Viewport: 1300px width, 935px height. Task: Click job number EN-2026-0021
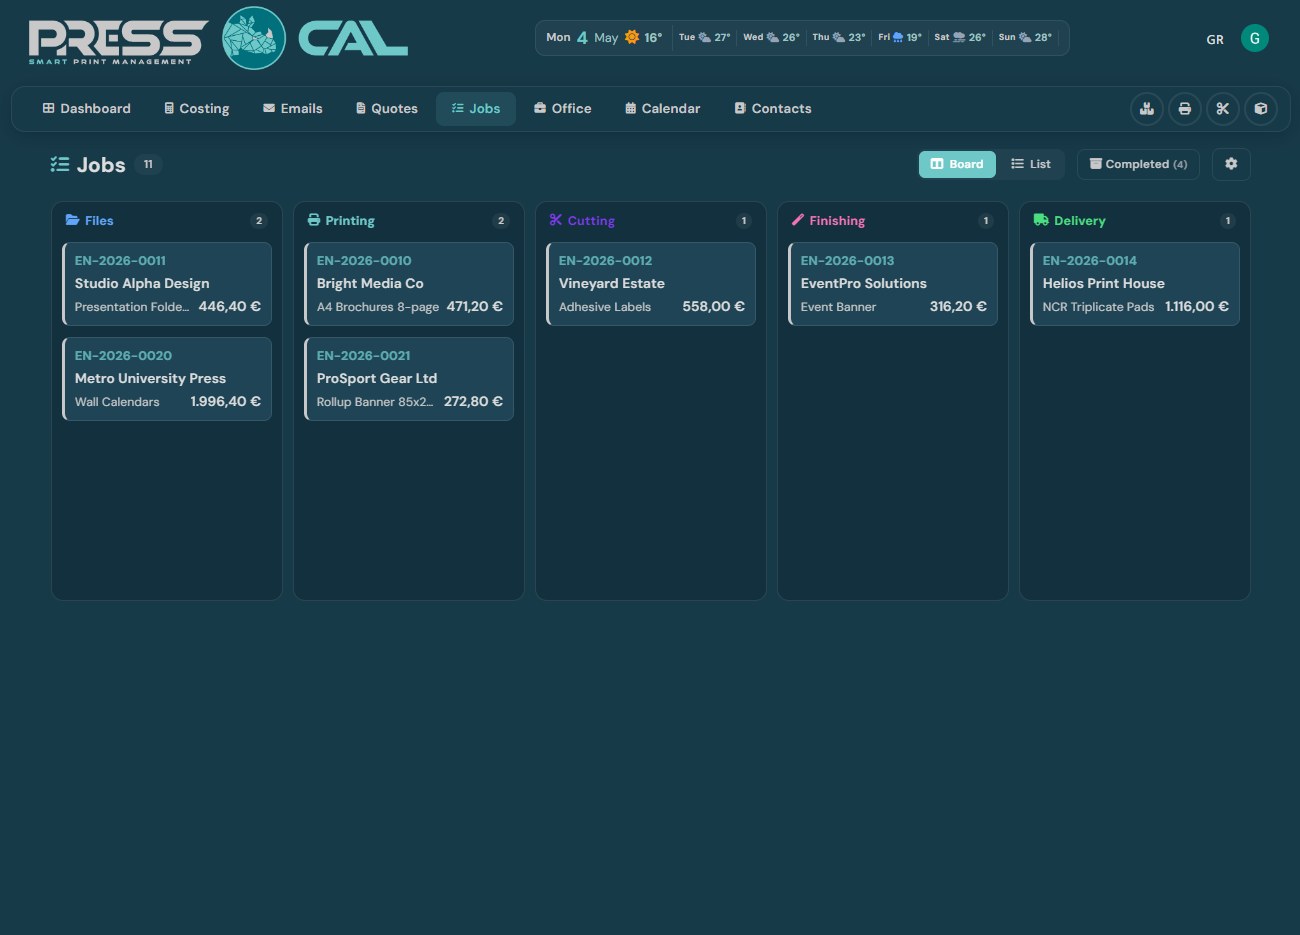tap(363, 355)
